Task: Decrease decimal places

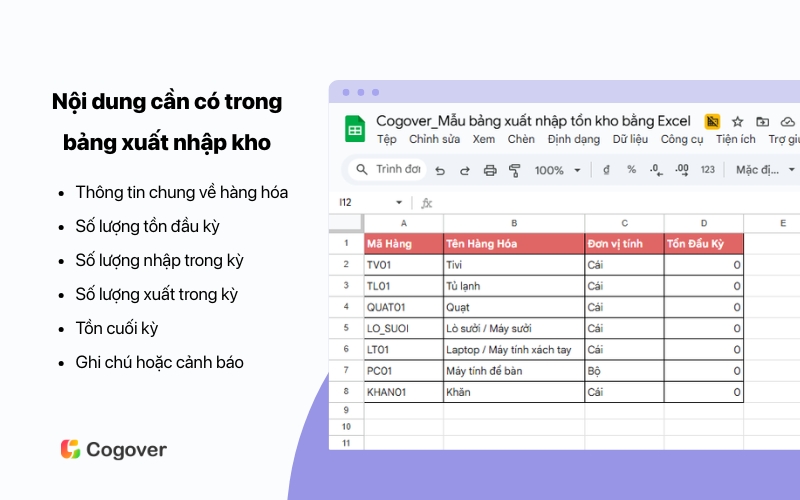Action: [656, 170]
